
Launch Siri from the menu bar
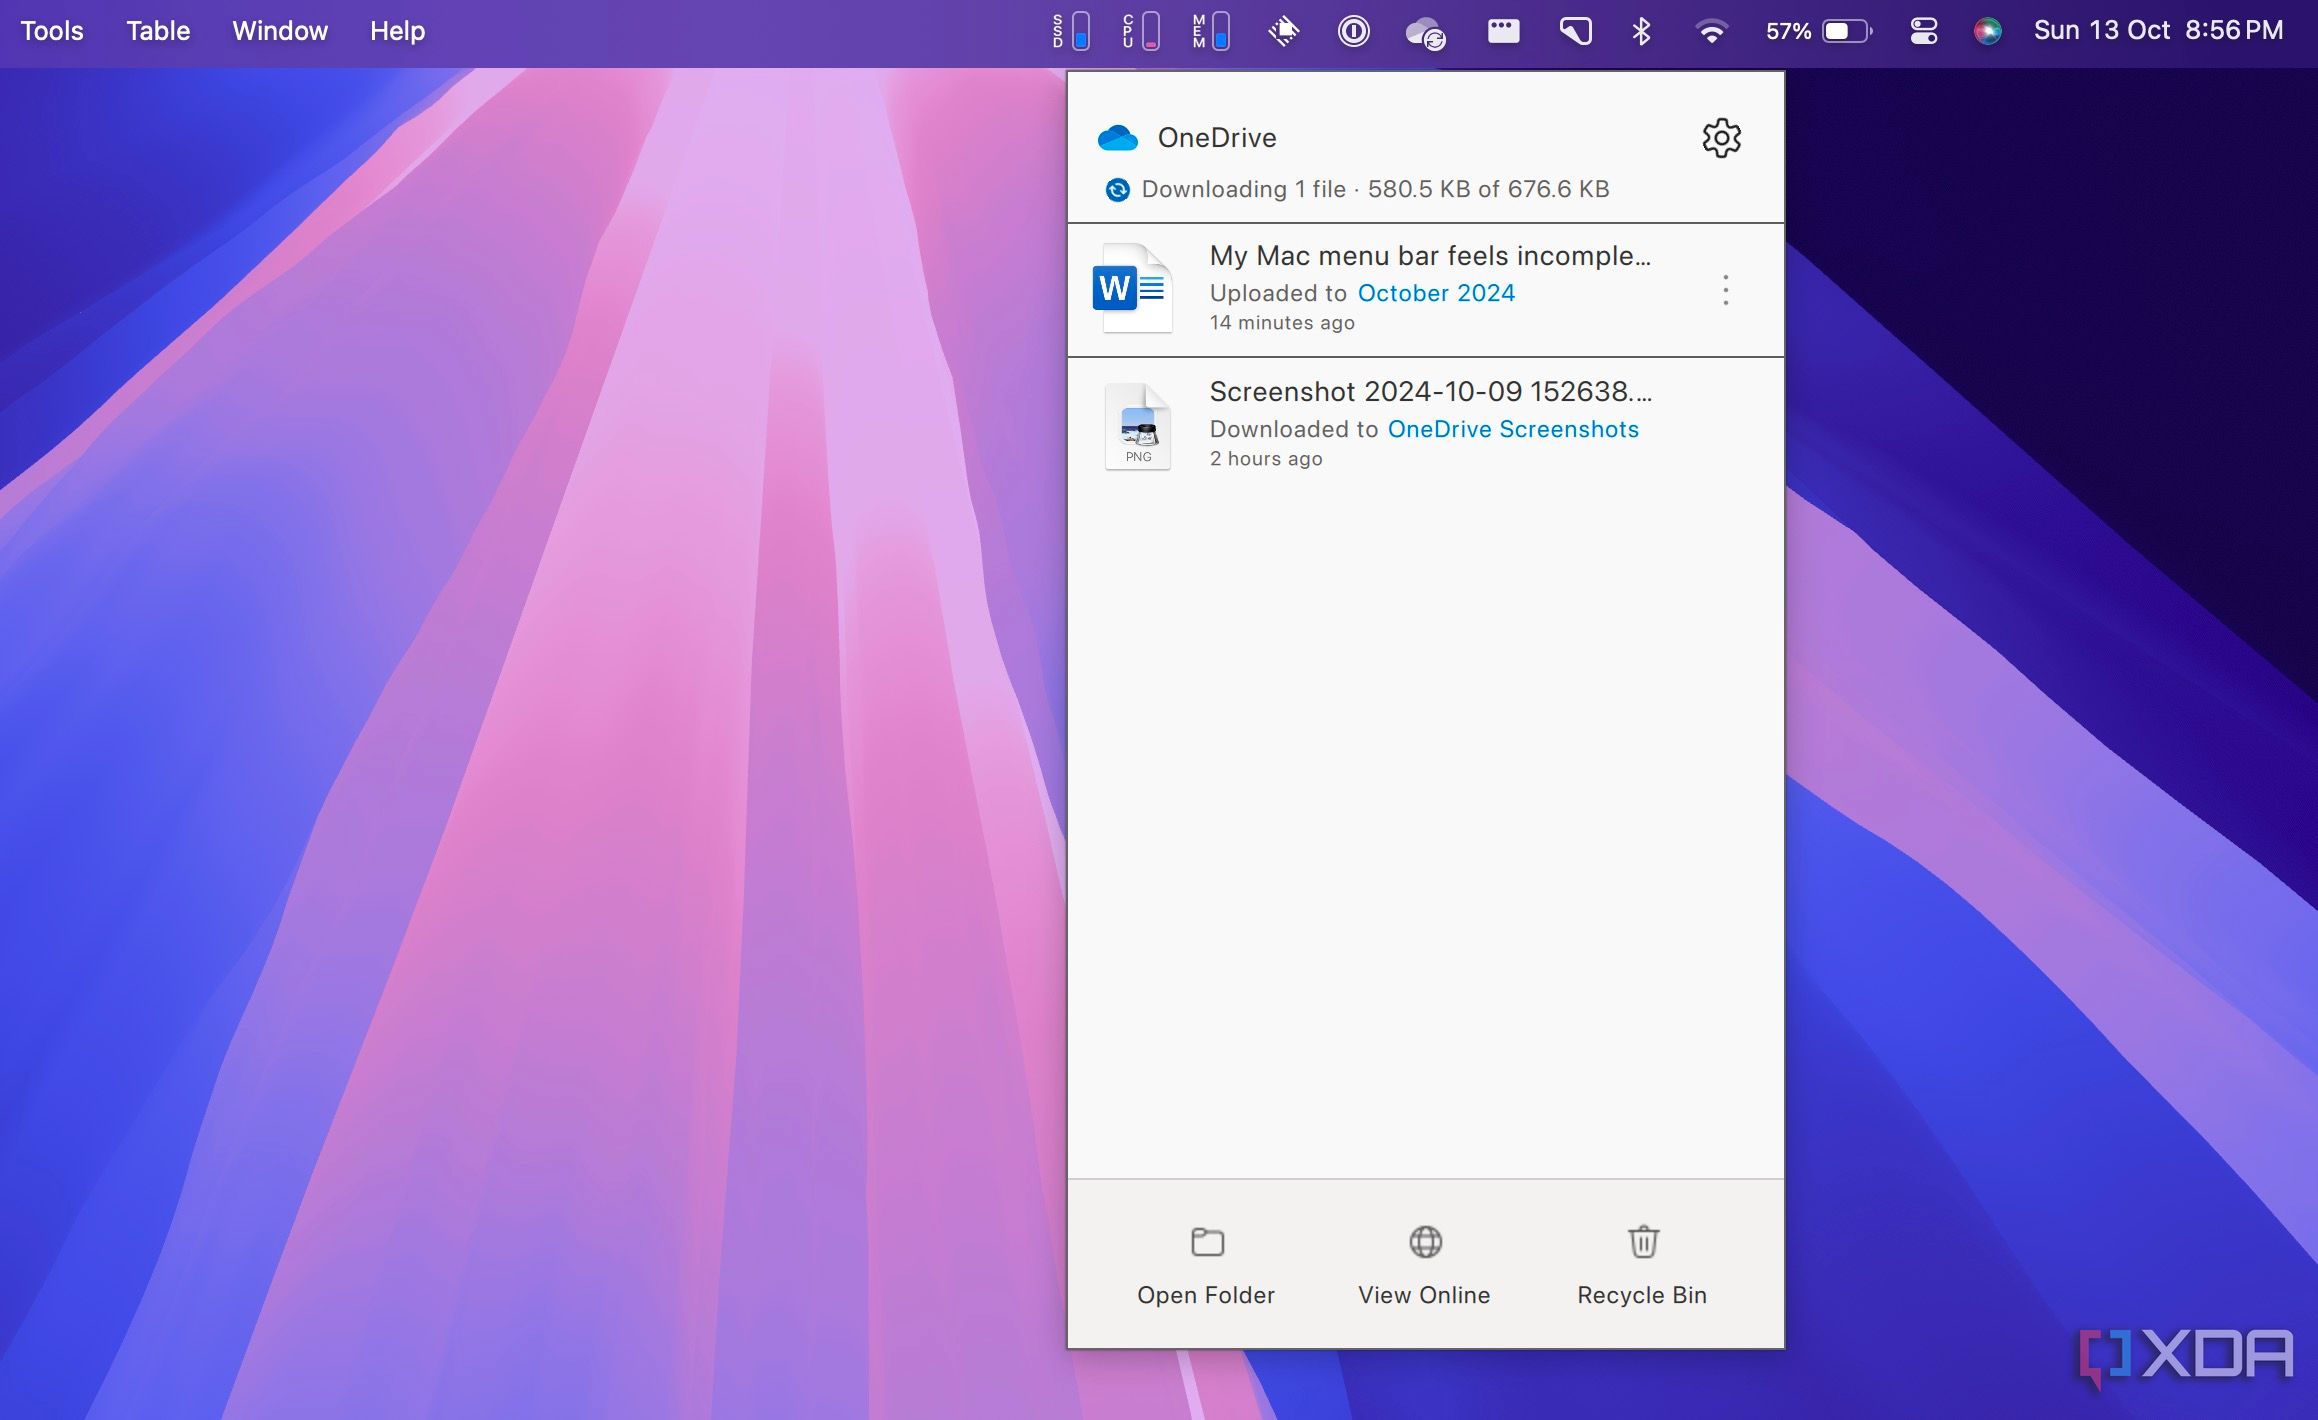[1988, 31]
